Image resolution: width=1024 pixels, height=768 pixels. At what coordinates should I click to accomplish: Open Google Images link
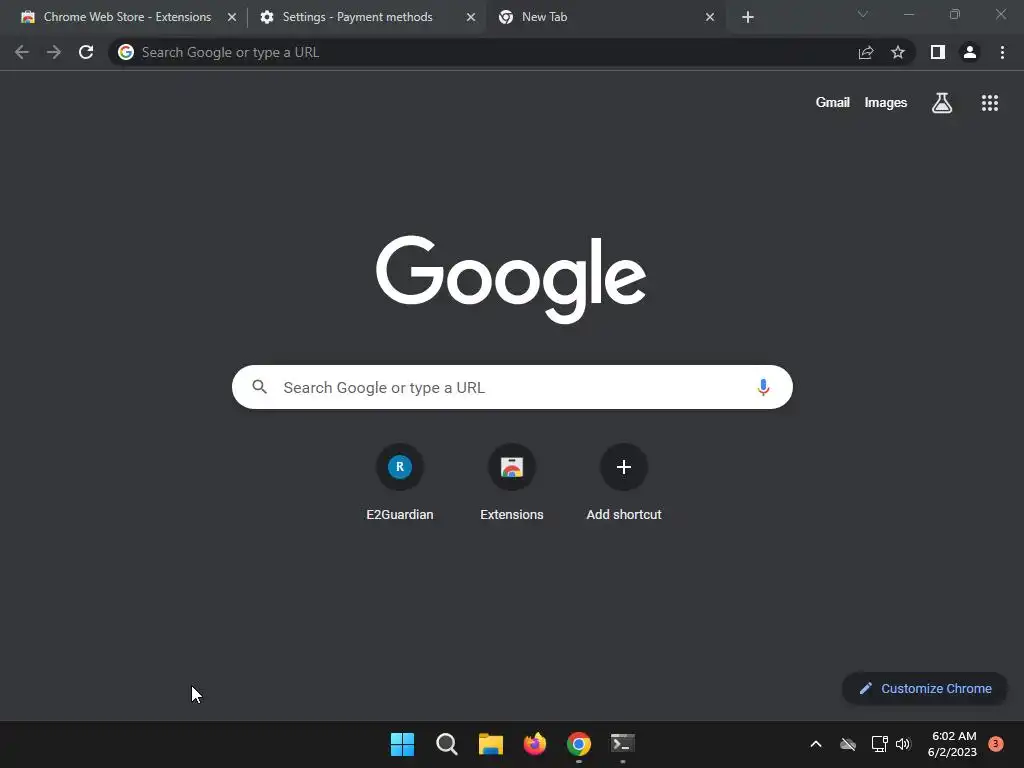886,103
